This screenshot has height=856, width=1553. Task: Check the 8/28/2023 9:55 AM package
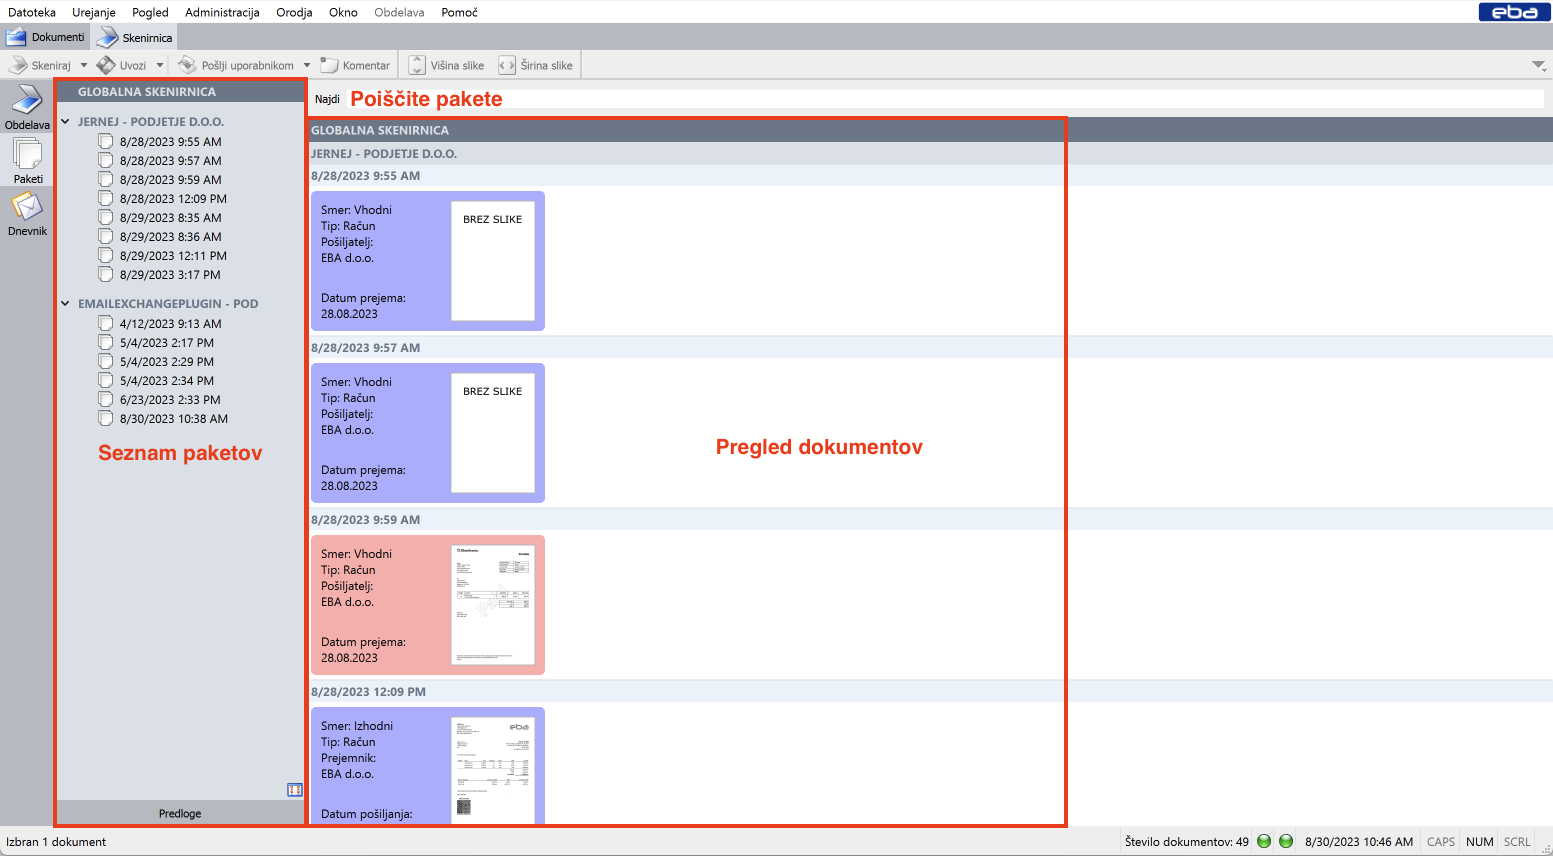[106, 142]
